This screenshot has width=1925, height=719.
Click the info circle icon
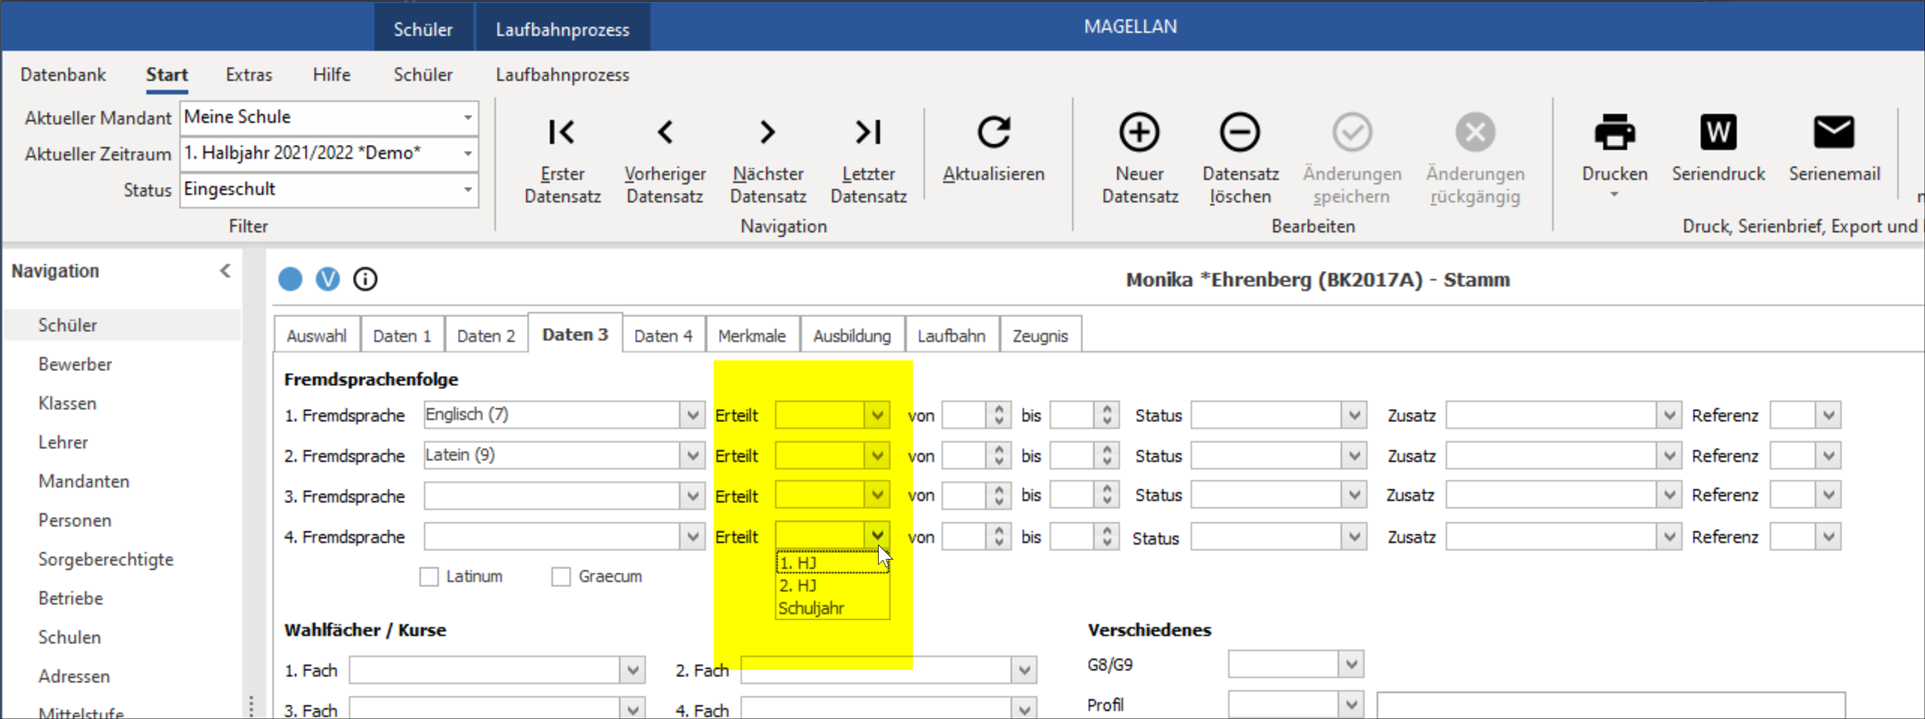coord(365,279)
